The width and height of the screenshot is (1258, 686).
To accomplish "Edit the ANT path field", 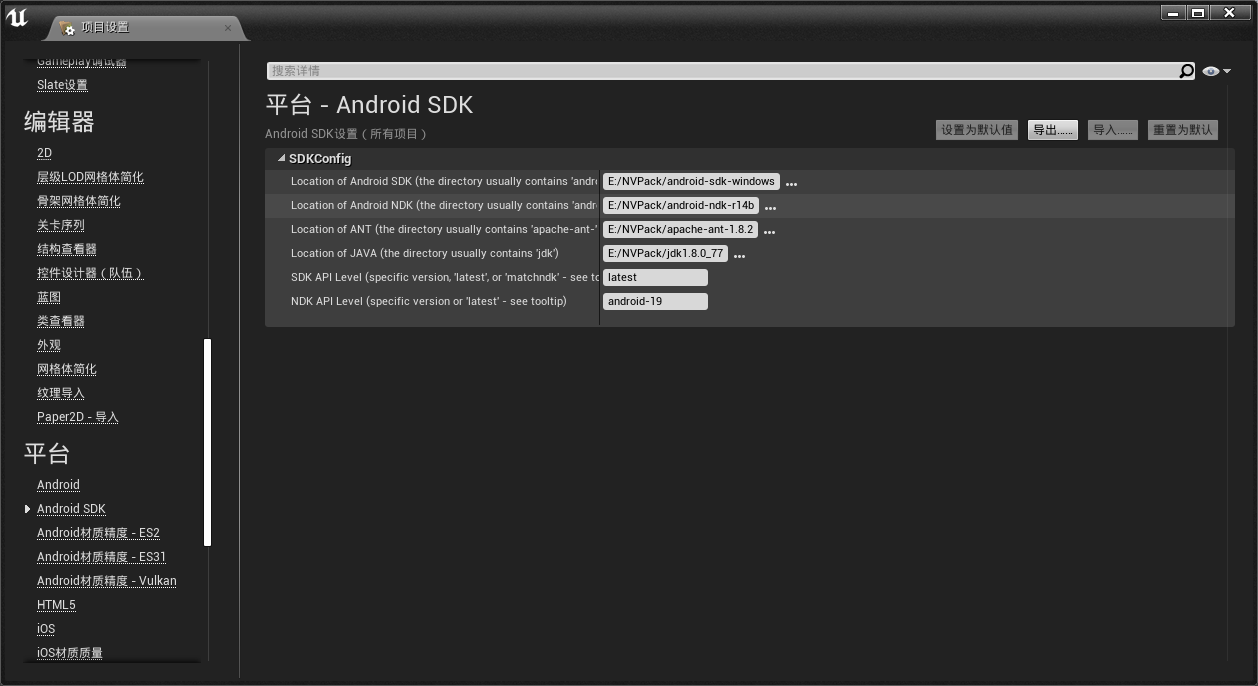I will tap(680, 229).
